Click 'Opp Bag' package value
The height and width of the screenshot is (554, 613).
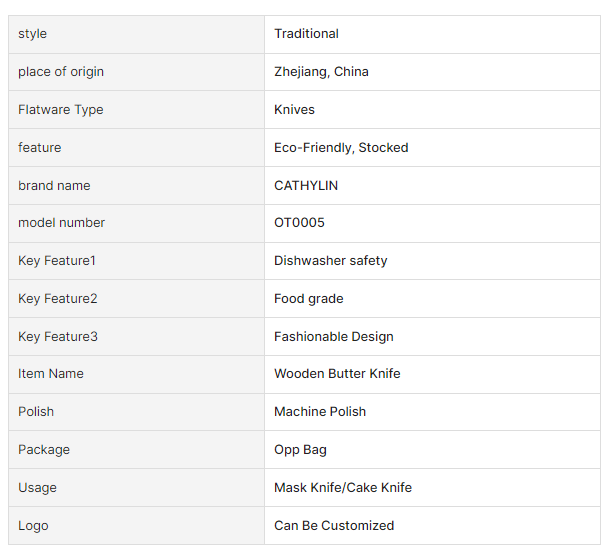[x=300, y=450]
